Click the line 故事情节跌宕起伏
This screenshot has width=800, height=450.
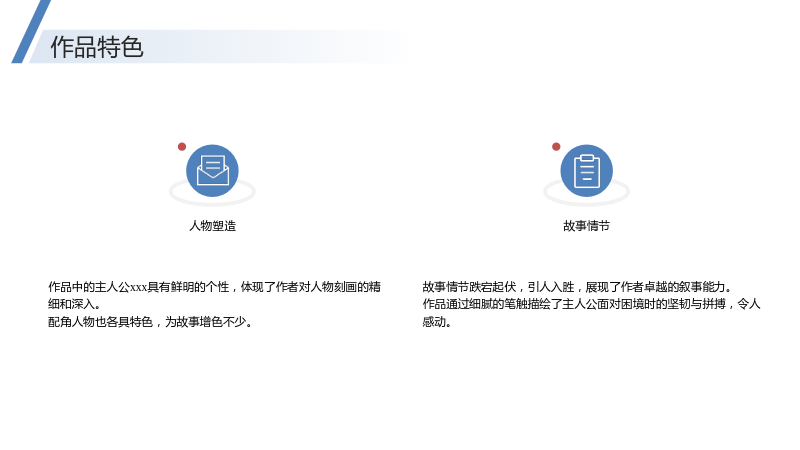(x=577, y=287)
